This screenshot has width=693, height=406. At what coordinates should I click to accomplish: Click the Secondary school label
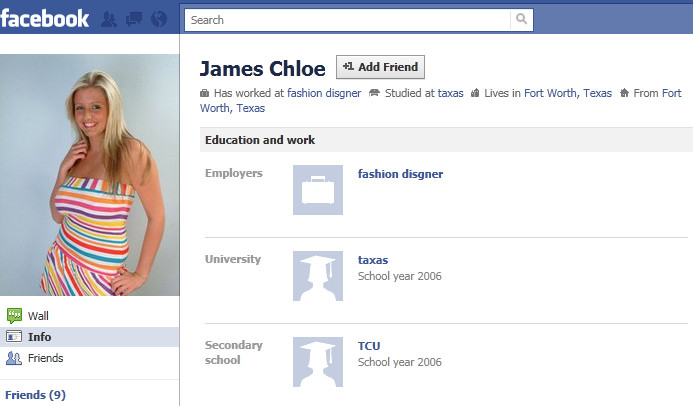[234, 353]
